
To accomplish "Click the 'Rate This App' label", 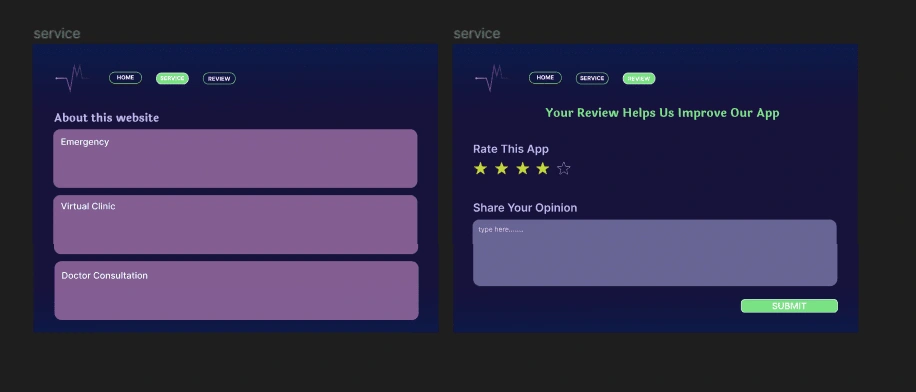I will coord(511,149).
